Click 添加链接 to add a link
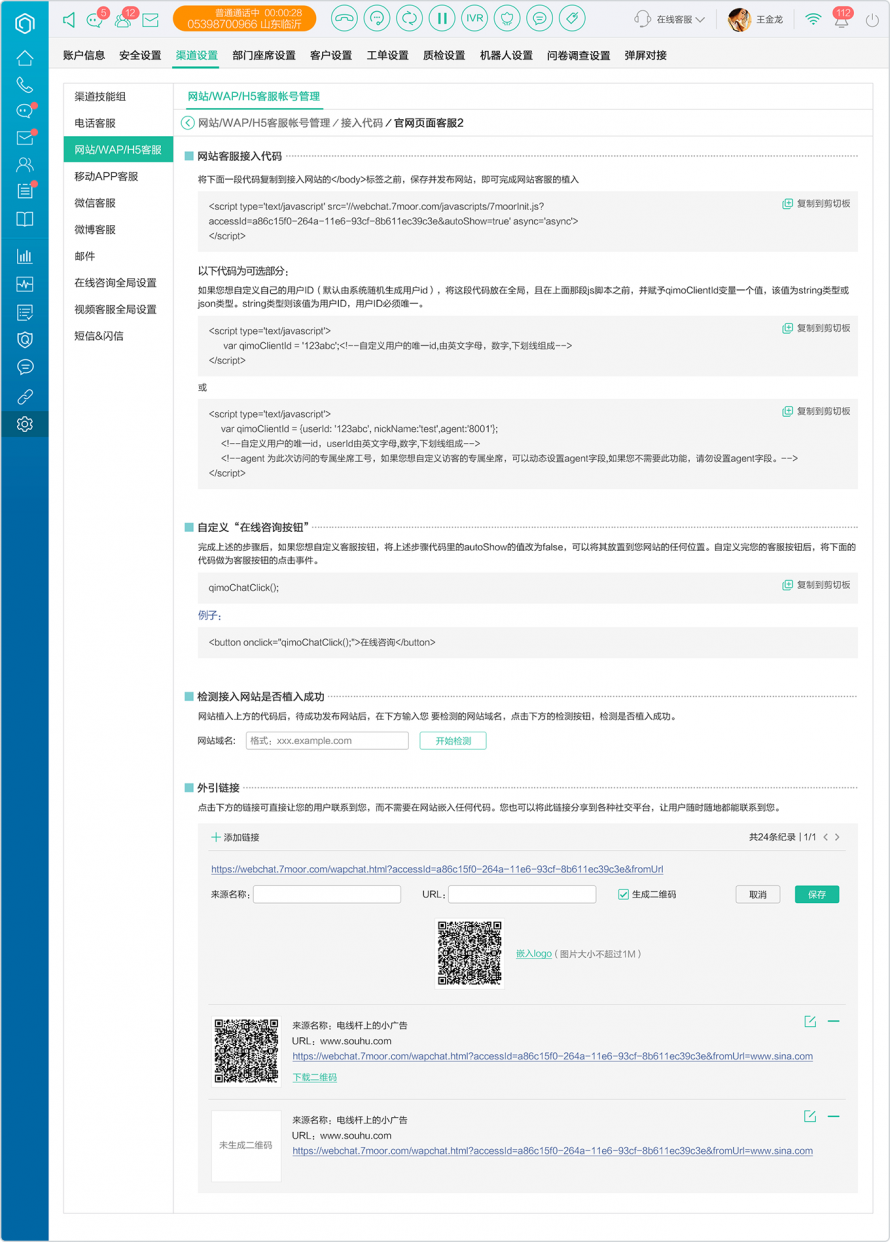890x1242 pixels. (x=235, y=837)
